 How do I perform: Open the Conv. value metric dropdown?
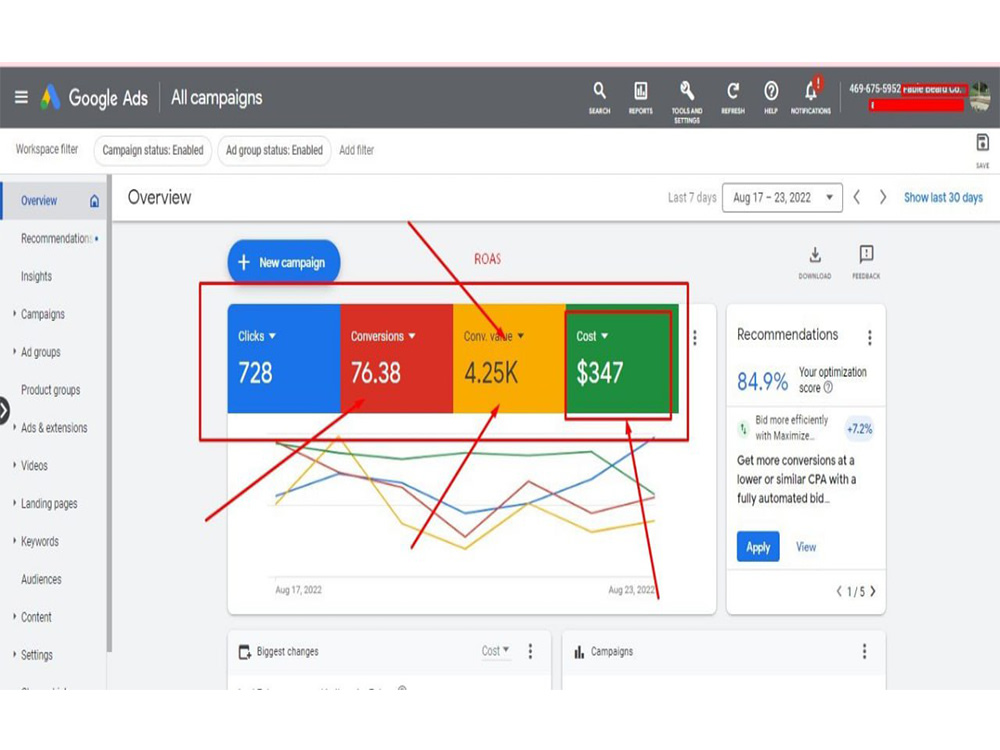pyautogui.click(x=494, y=336)
